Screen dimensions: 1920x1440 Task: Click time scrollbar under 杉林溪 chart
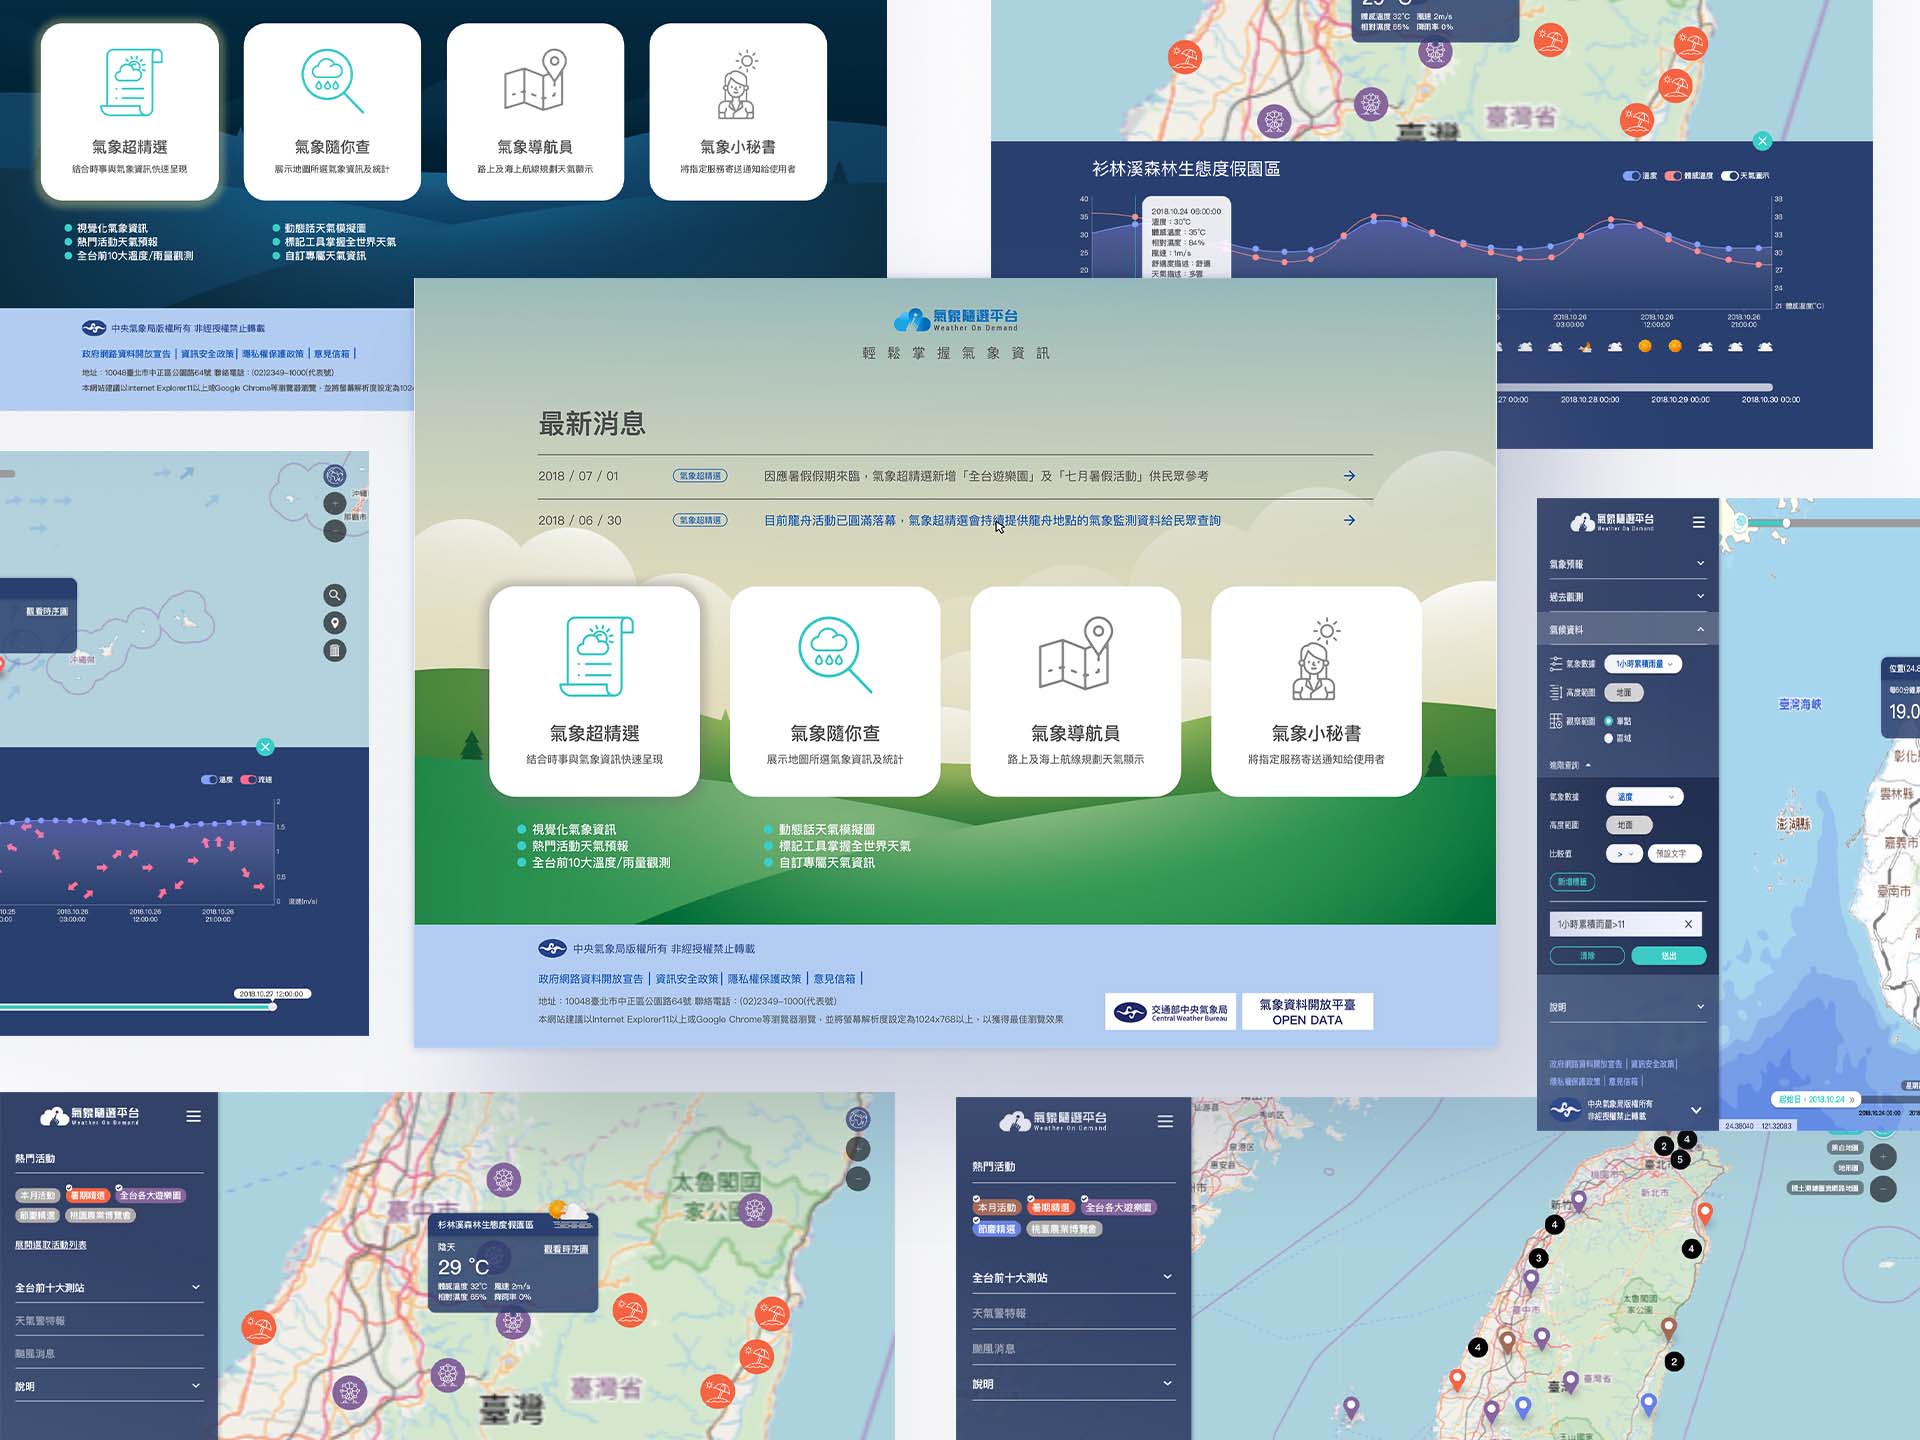click(1635, 387)
